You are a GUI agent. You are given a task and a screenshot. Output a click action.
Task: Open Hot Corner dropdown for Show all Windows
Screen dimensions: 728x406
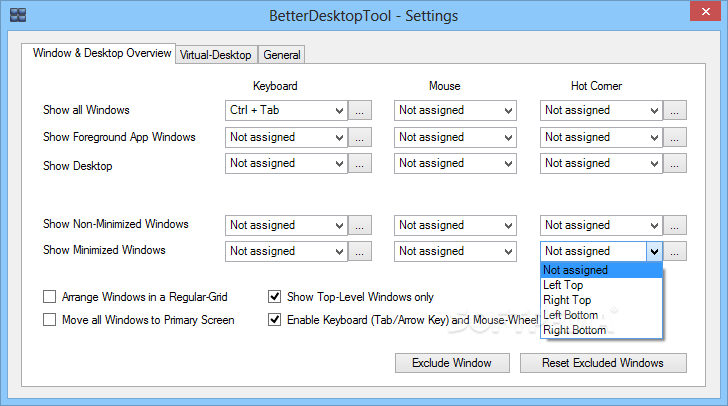601,111
